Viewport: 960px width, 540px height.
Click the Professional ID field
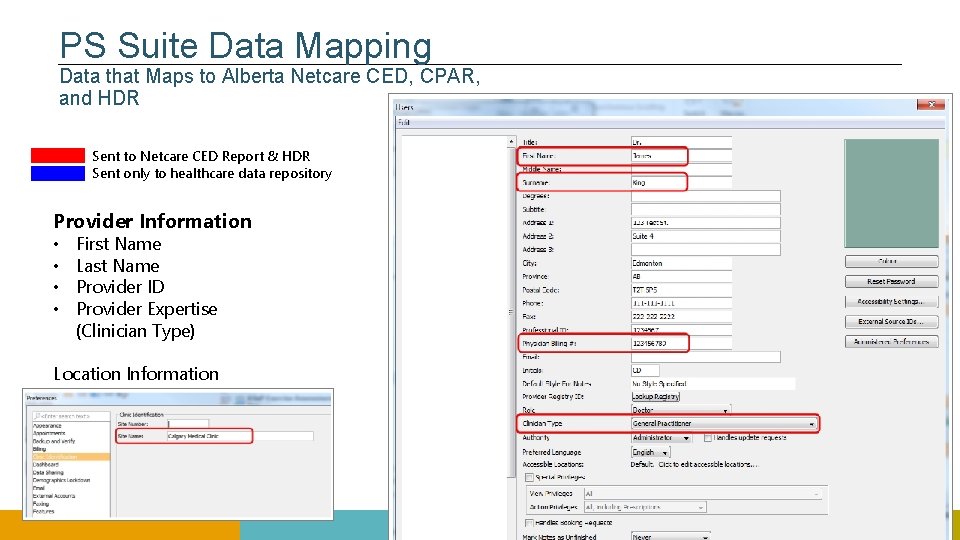pos(681,329)
